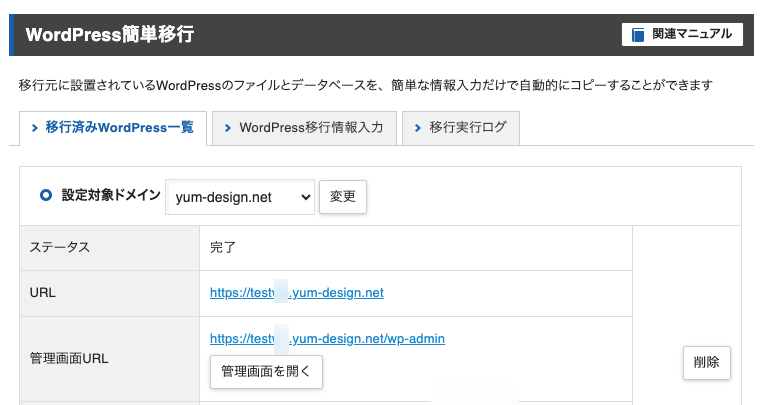Click the blue book icon beside 関連マニュアル
763x405 pixels.
[637, 35]
